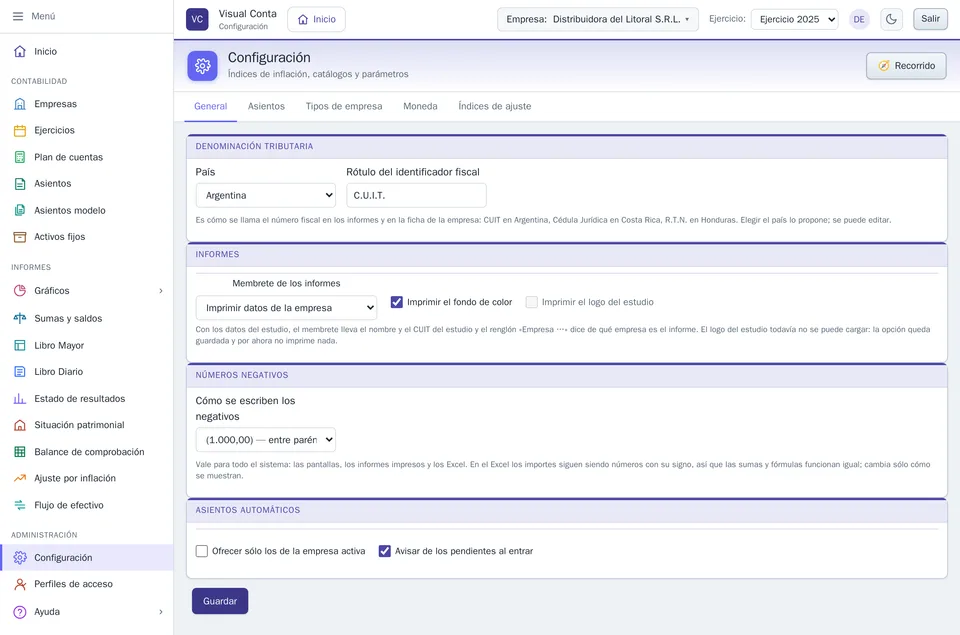Open the País dropdown showing Argentina
This screenshot has width=960, height=635.
(x=266, y=195)
